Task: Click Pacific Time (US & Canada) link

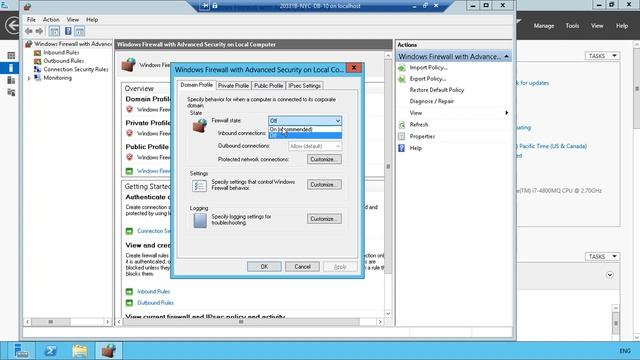Action: 553,146
